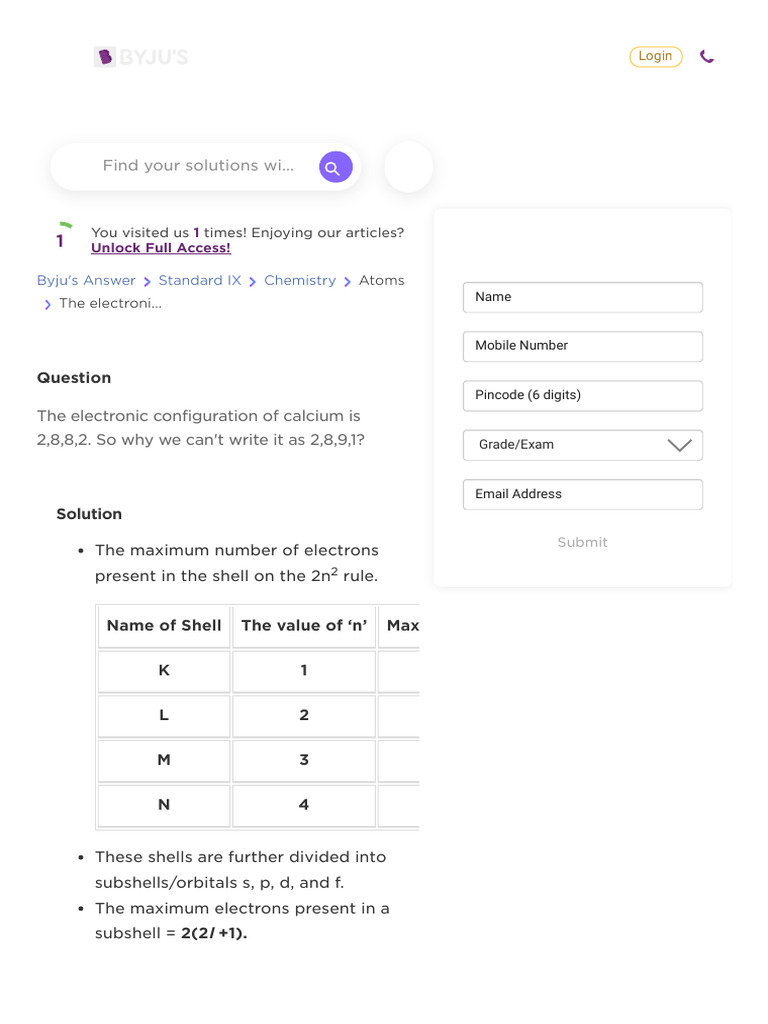Screen dimensions: 768x1024
Task: Click the BYJU'S logo
Action: pos(141,57)
